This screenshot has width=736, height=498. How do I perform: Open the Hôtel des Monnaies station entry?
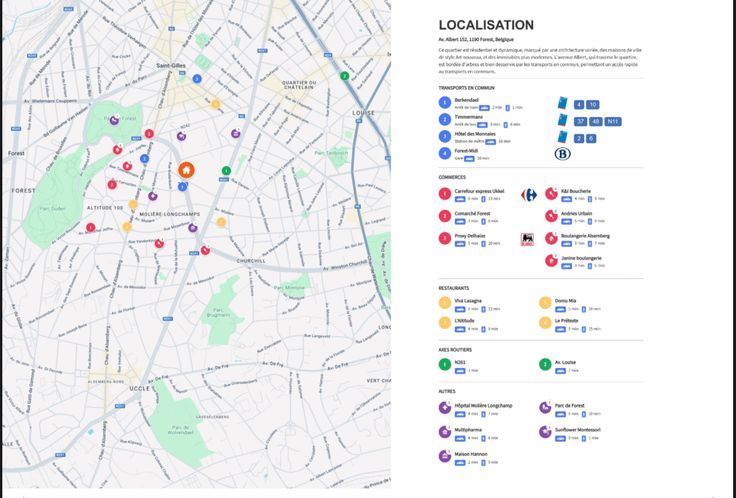(x=474, y=134)
